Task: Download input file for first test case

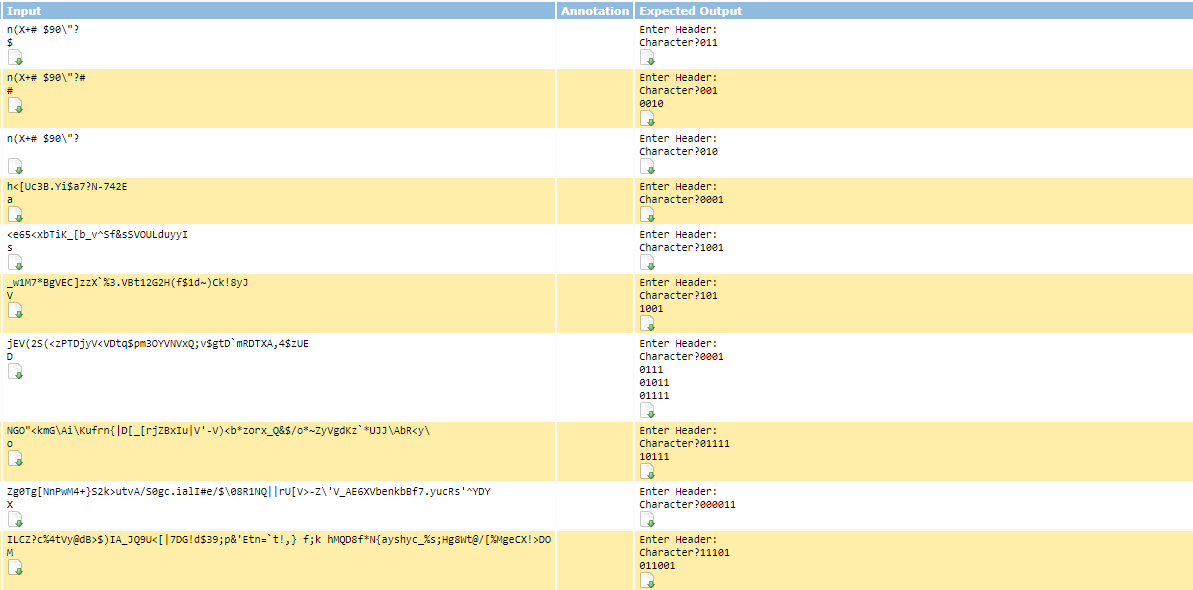Action: (16, 58)
